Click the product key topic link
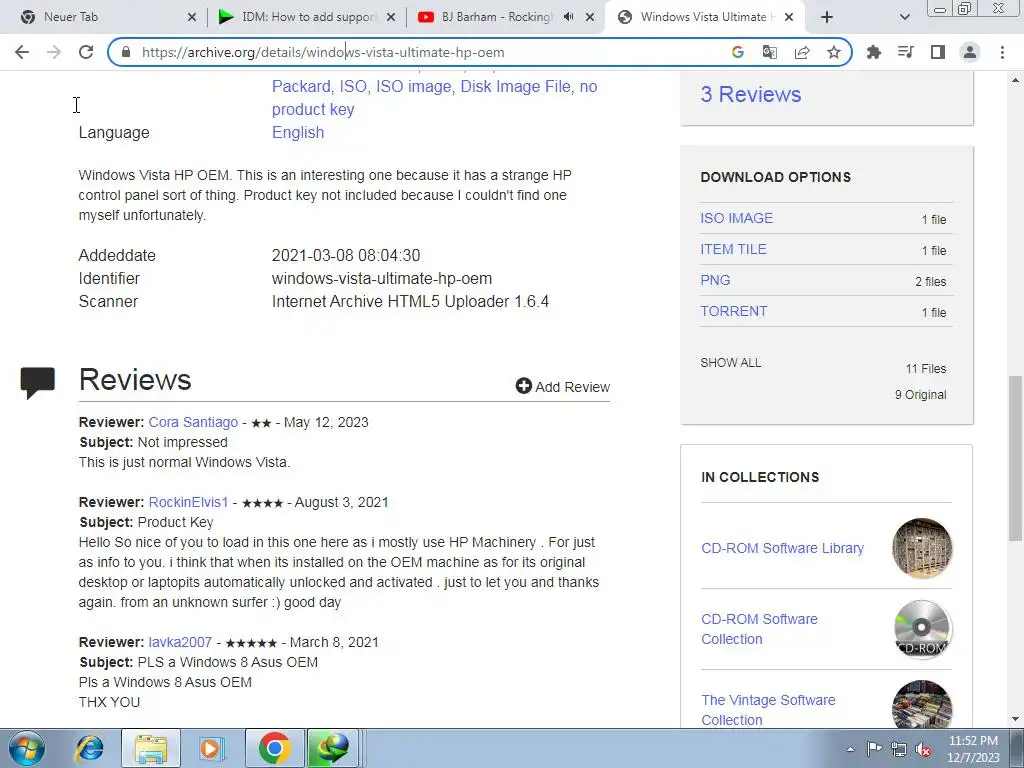Image resolution: width=1024 pixels, height=768 pixels. pyautogui.click(x=313, y=109)
